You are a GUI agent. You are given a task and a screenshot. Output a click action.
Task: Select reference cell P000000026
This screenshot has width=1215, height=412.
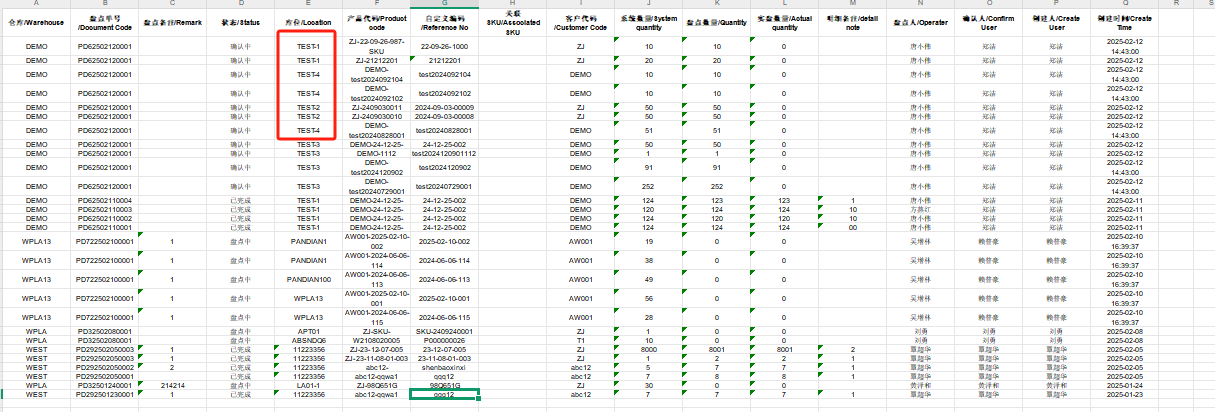445,340
